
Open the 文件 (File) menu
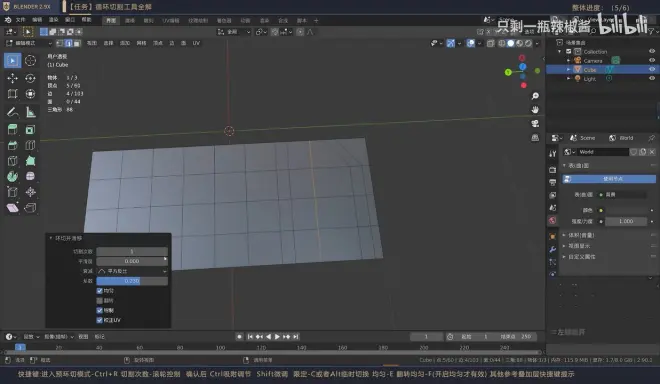tap(21, 20)
